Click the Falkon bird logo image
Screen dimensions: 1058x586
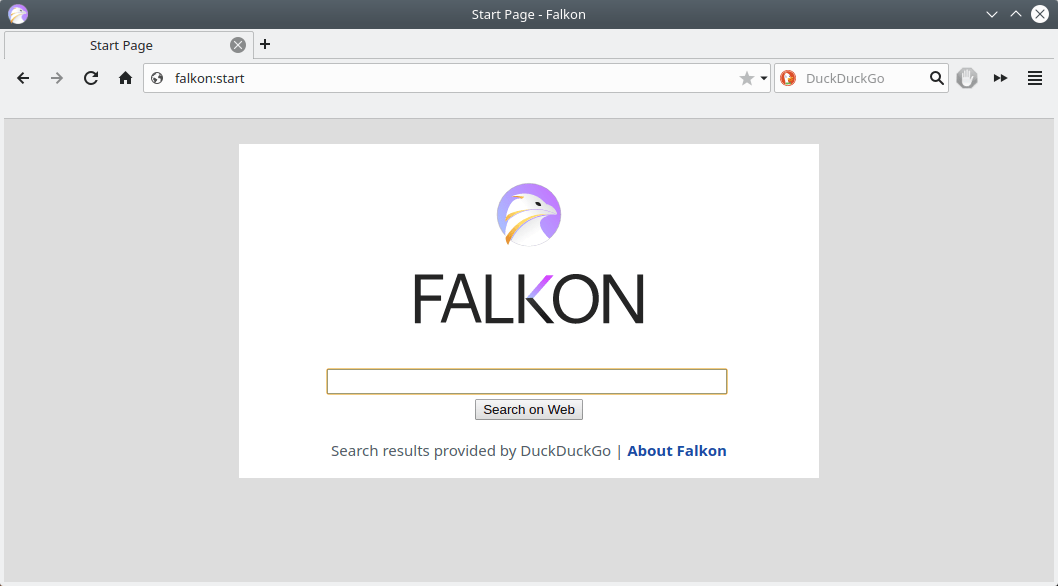529,215
